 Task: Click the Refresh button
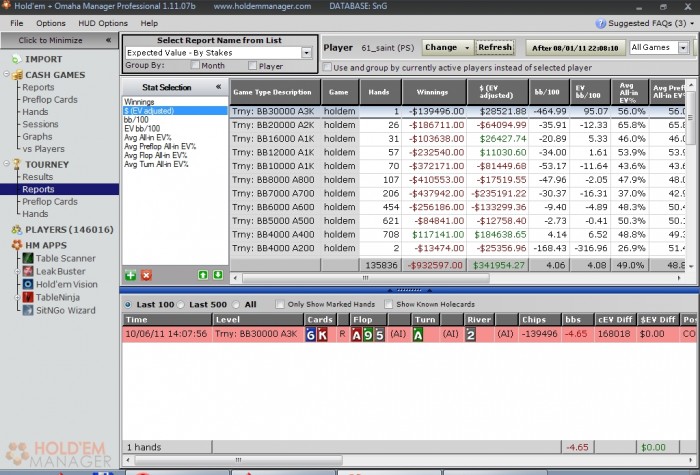(x=495, y=47)
